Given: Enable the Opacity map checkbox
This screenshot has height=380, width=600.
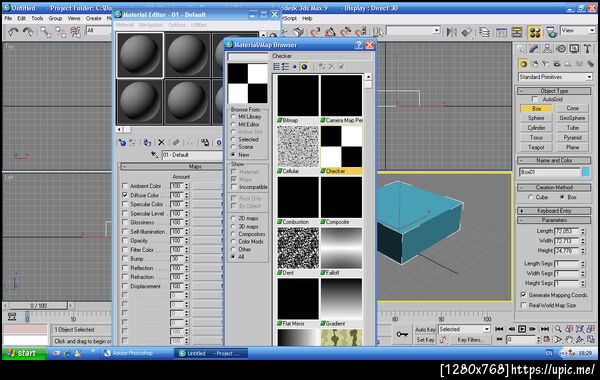Looking at the screenshot, I should (x=125, y=240).
